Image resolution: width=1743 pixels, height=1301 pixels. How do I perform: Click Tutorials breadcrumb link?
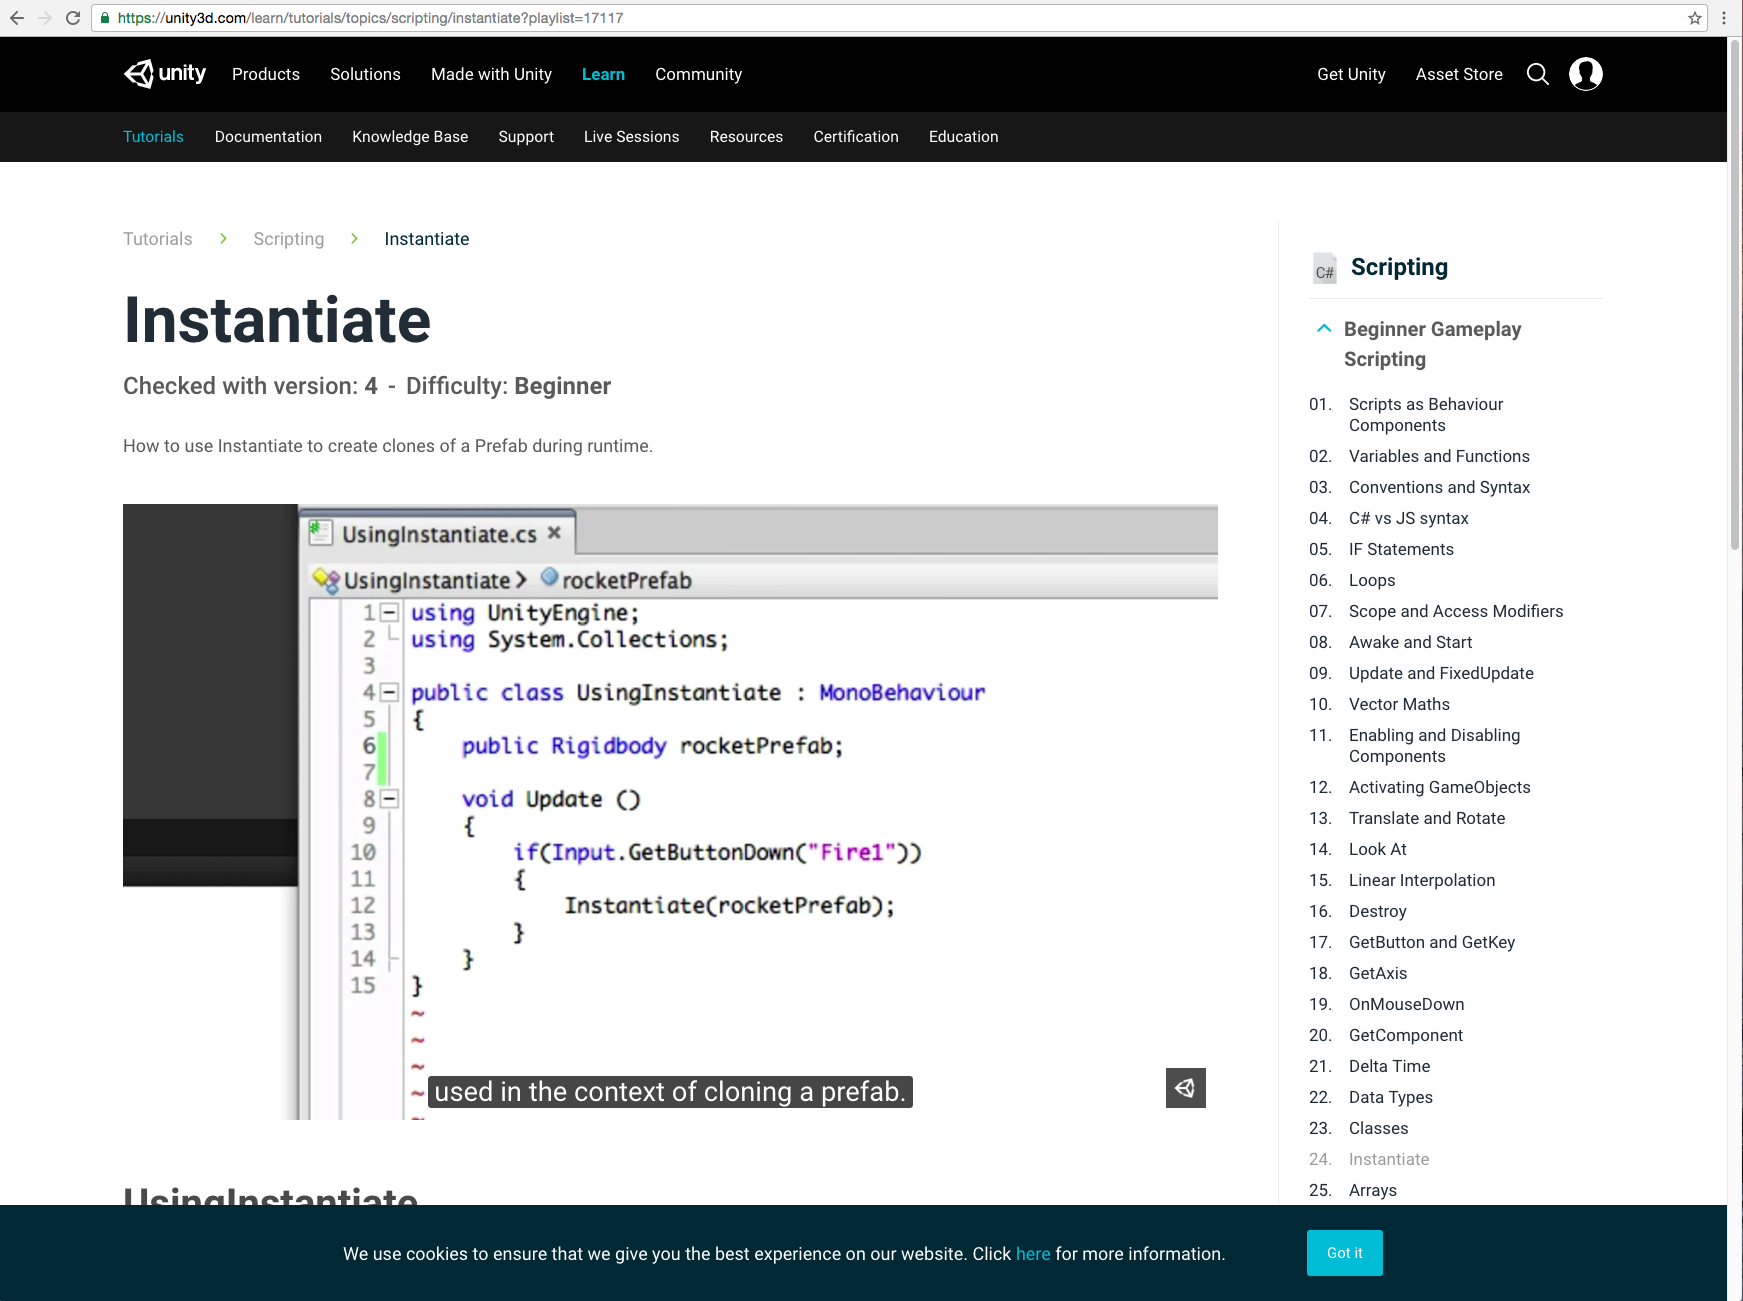pyautogui.click(x=157, y=239)
